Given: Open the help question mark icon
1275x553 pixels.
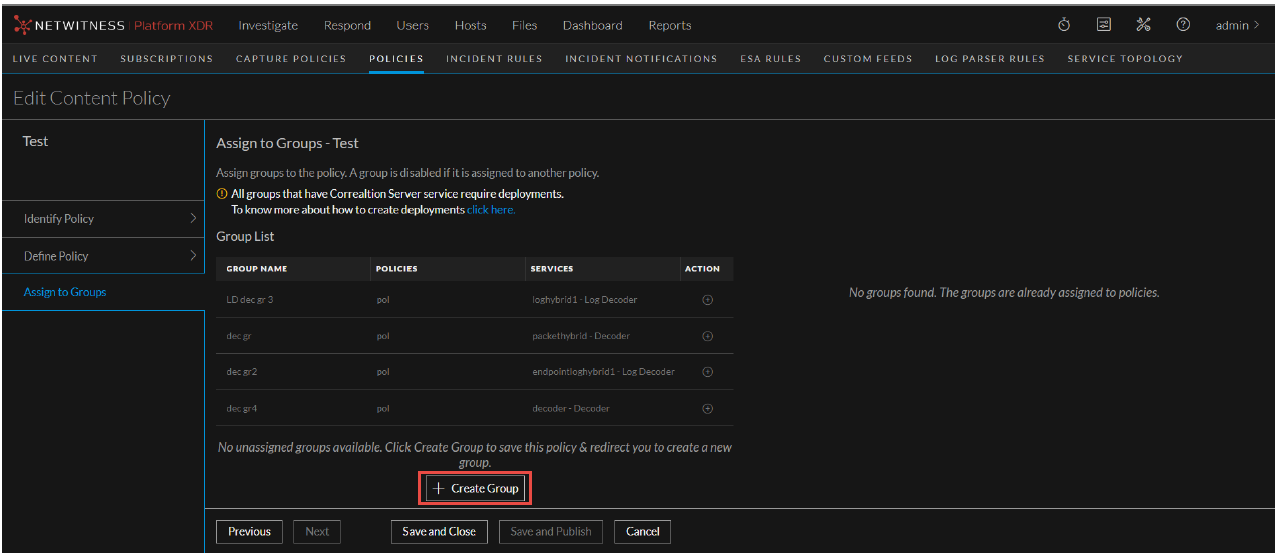Looking at the screenshot, I should [x=1183, y=25].
